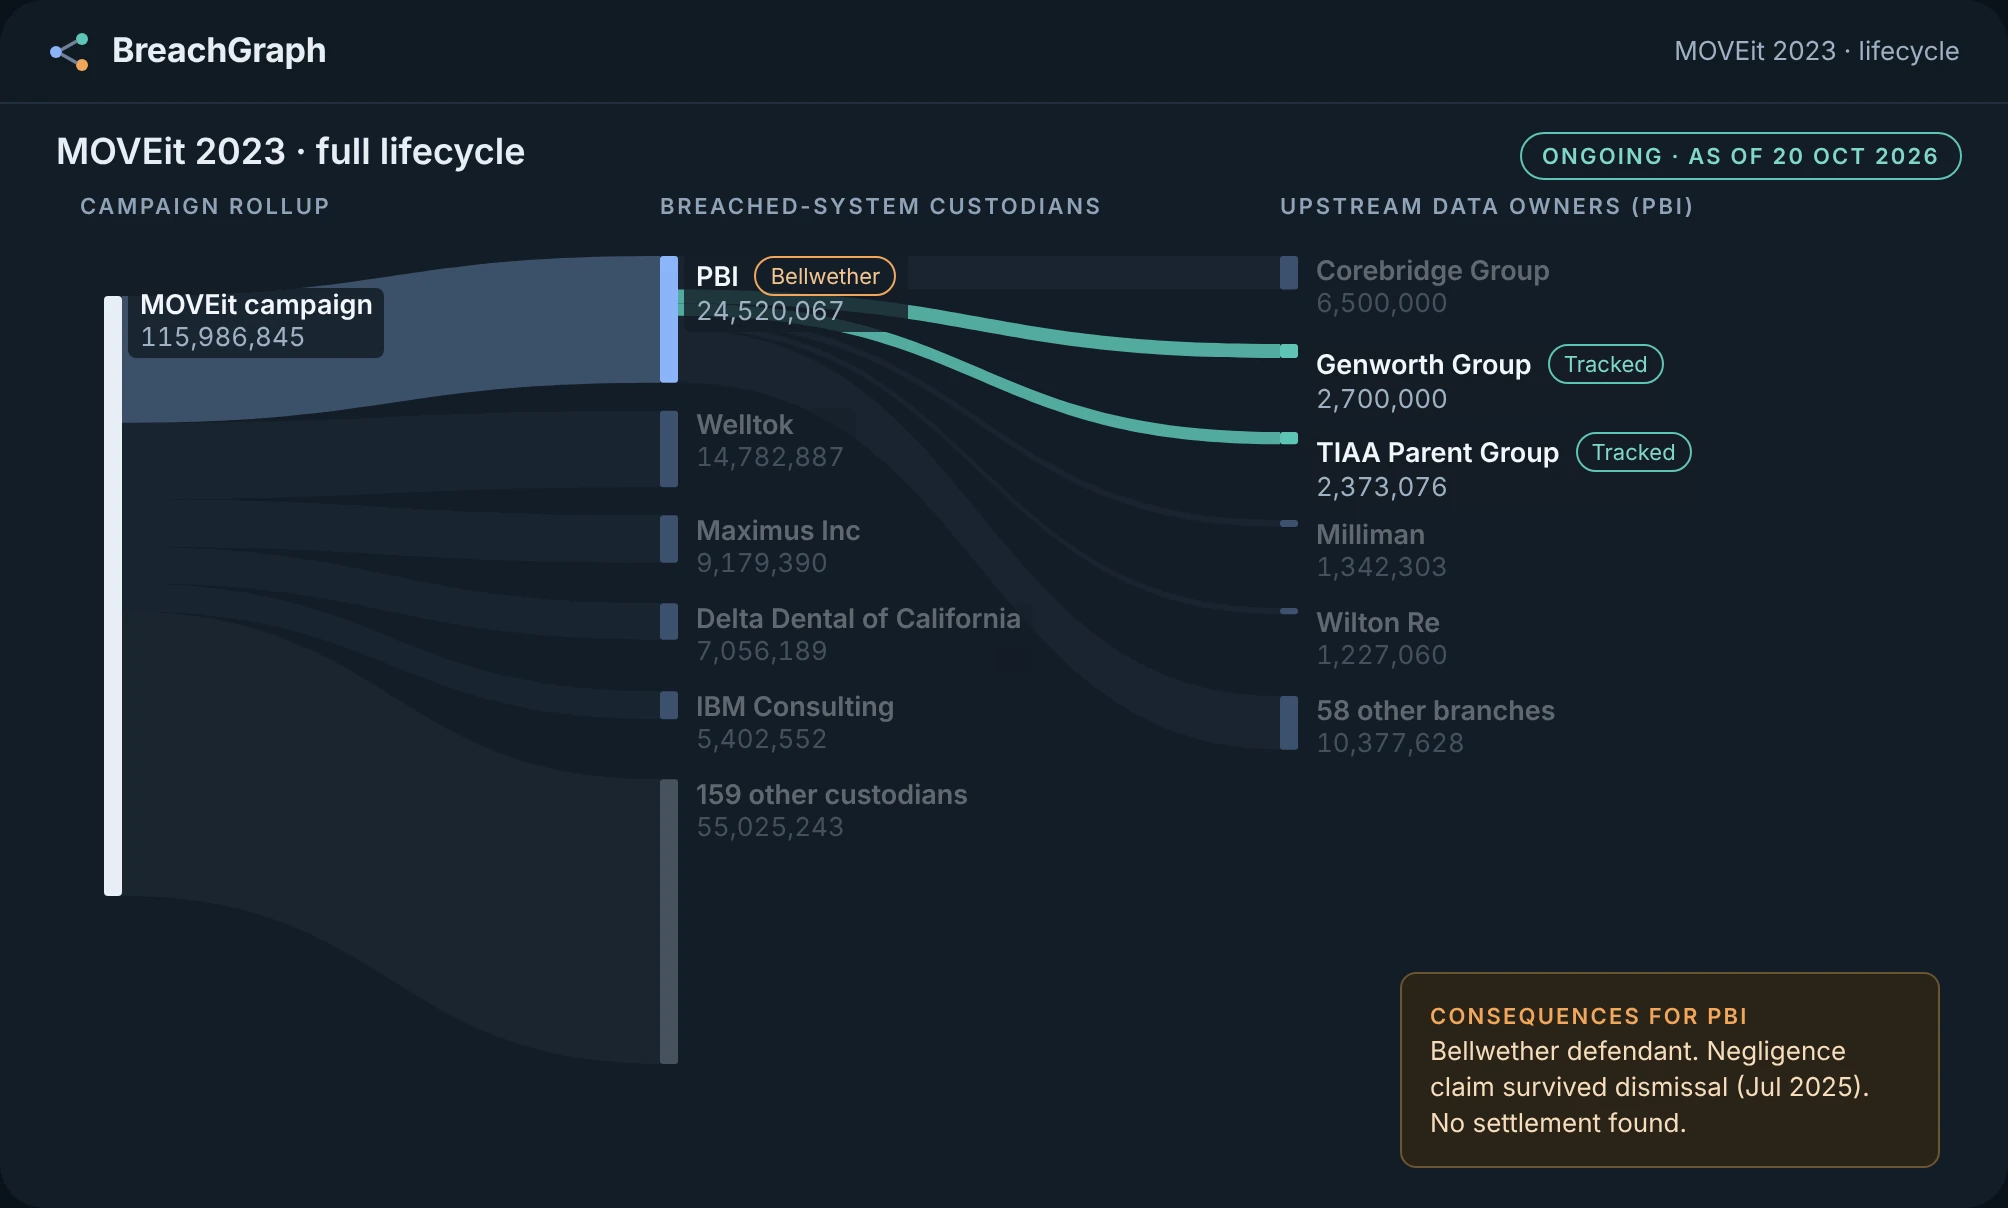Click the BreachGraph share-graph logo icon
The height and width of the screenshot is (1208, 2008).
click(69, 51)
